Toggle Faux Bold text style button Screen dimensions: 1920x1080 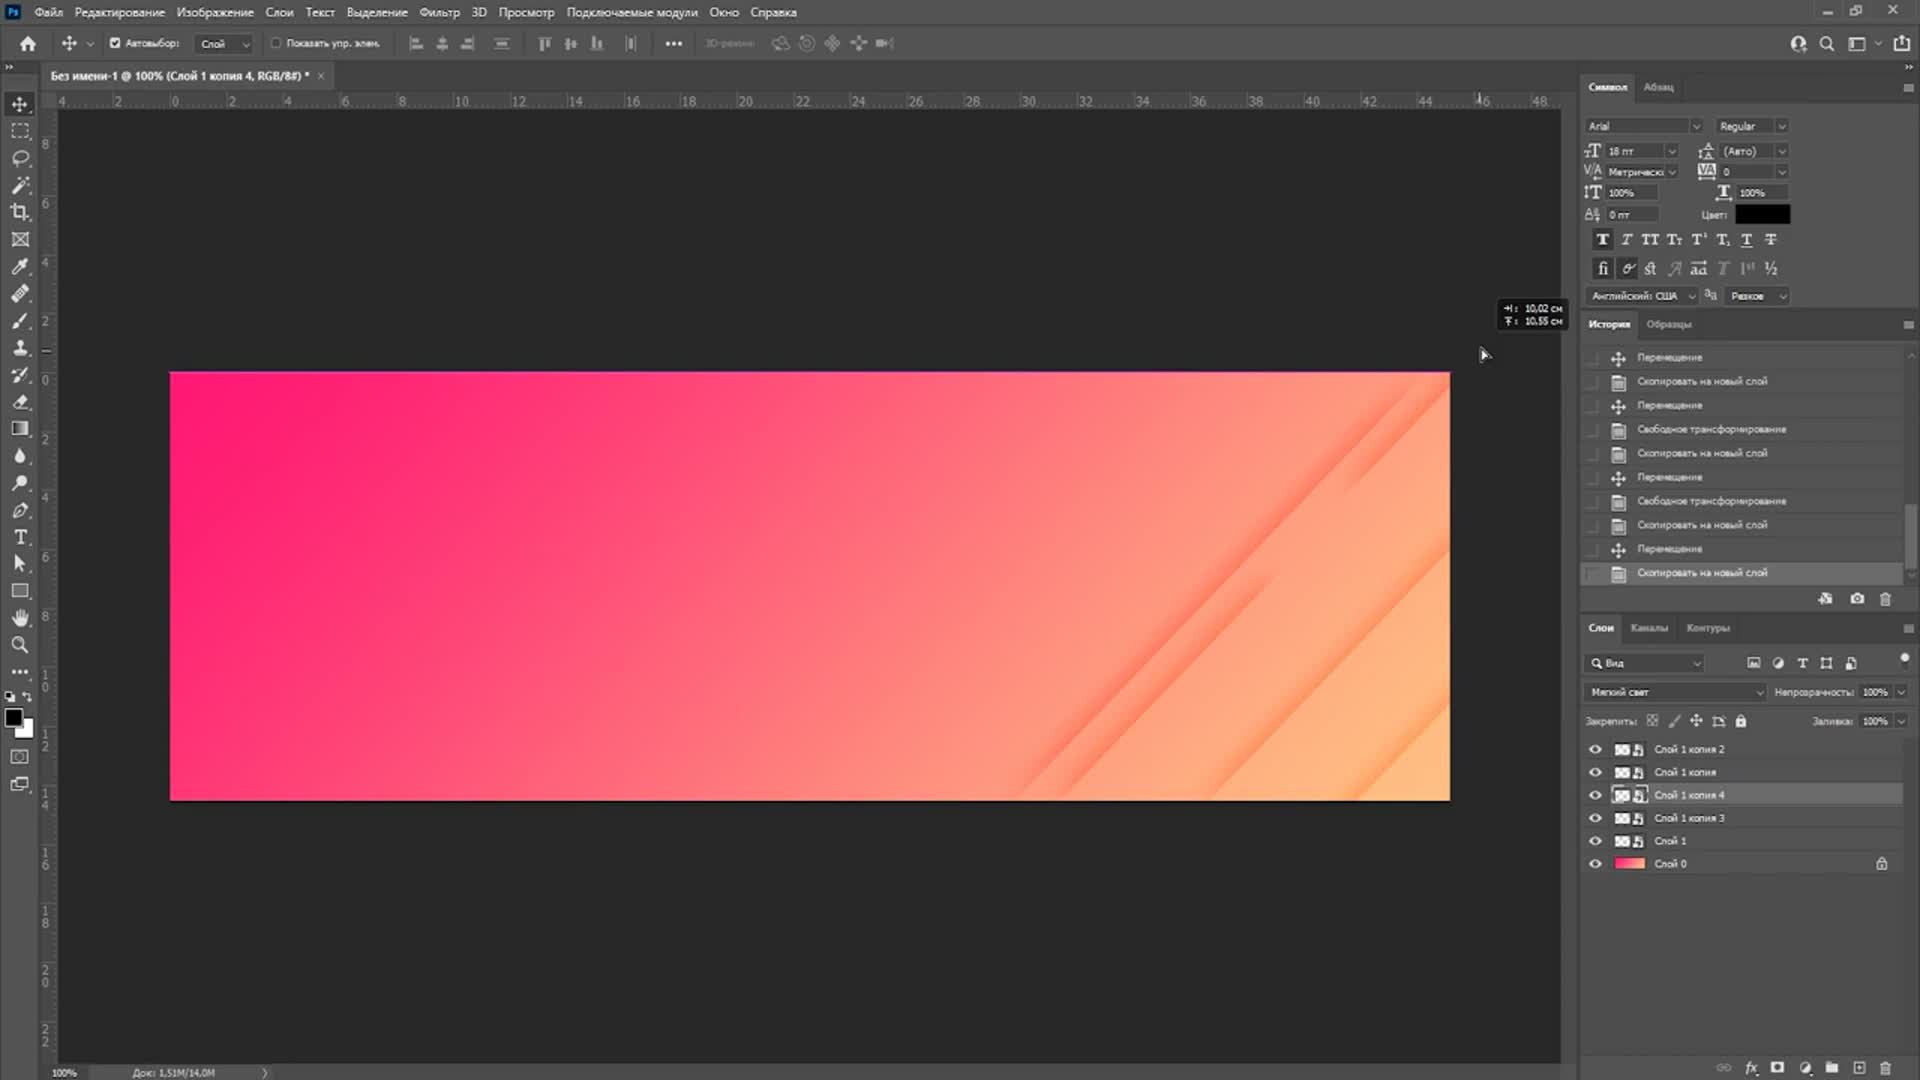tap(1602, 240)
